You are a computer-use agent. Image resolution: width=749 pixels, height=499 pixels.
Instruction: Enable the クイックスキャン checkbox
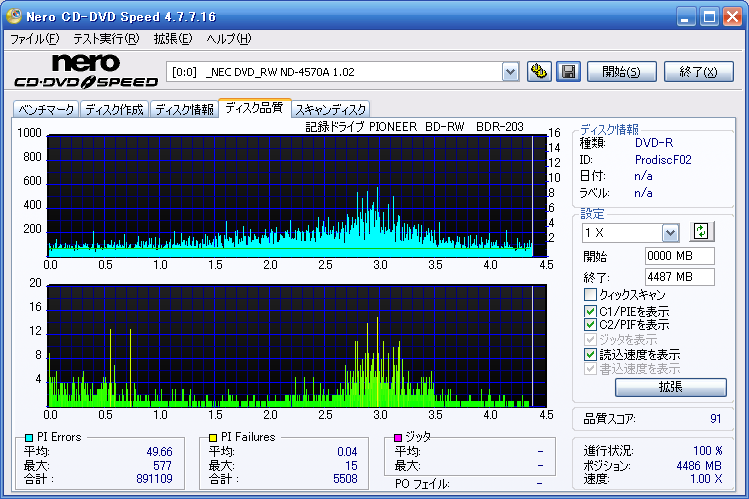tap(590, 294)
